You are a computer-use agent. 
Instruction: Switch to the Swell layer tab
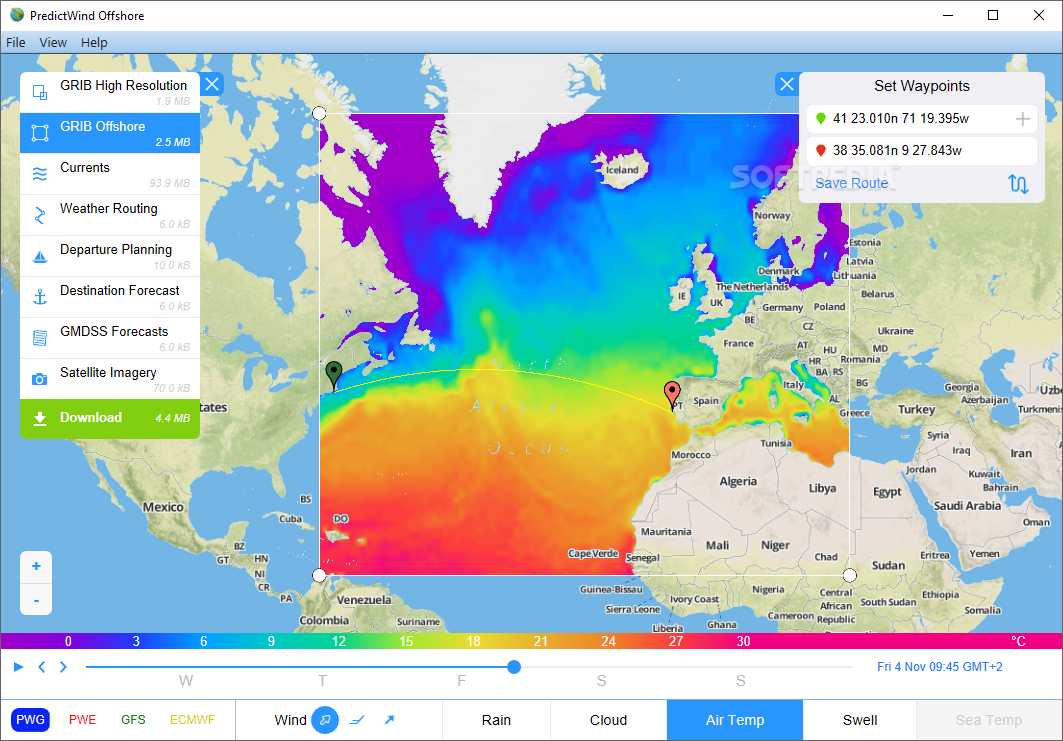[x=860, y=720]
